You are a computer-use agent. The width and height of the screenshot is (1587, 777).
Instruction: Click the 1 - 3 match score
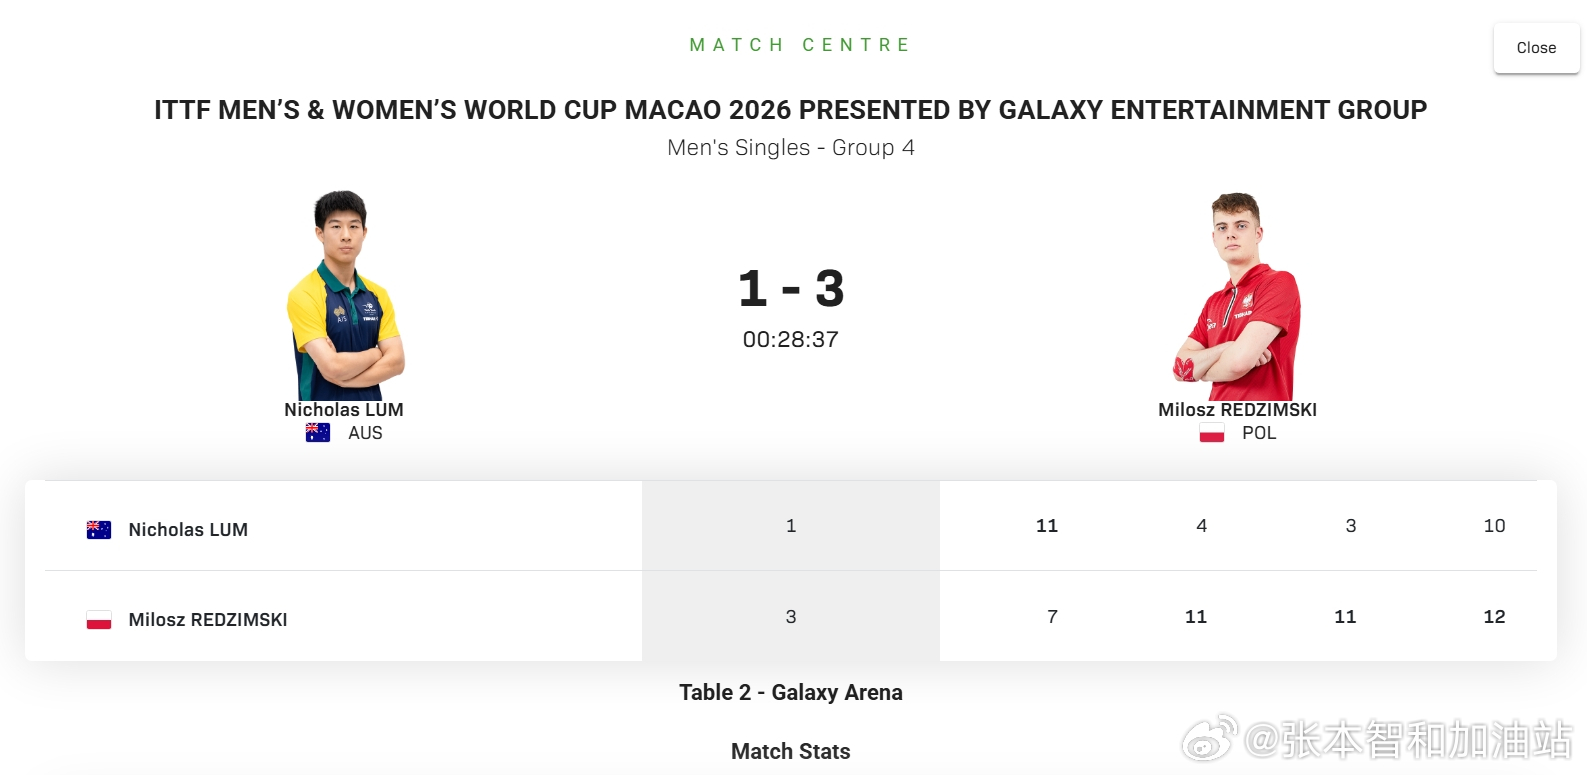click(x=791, y=289)
